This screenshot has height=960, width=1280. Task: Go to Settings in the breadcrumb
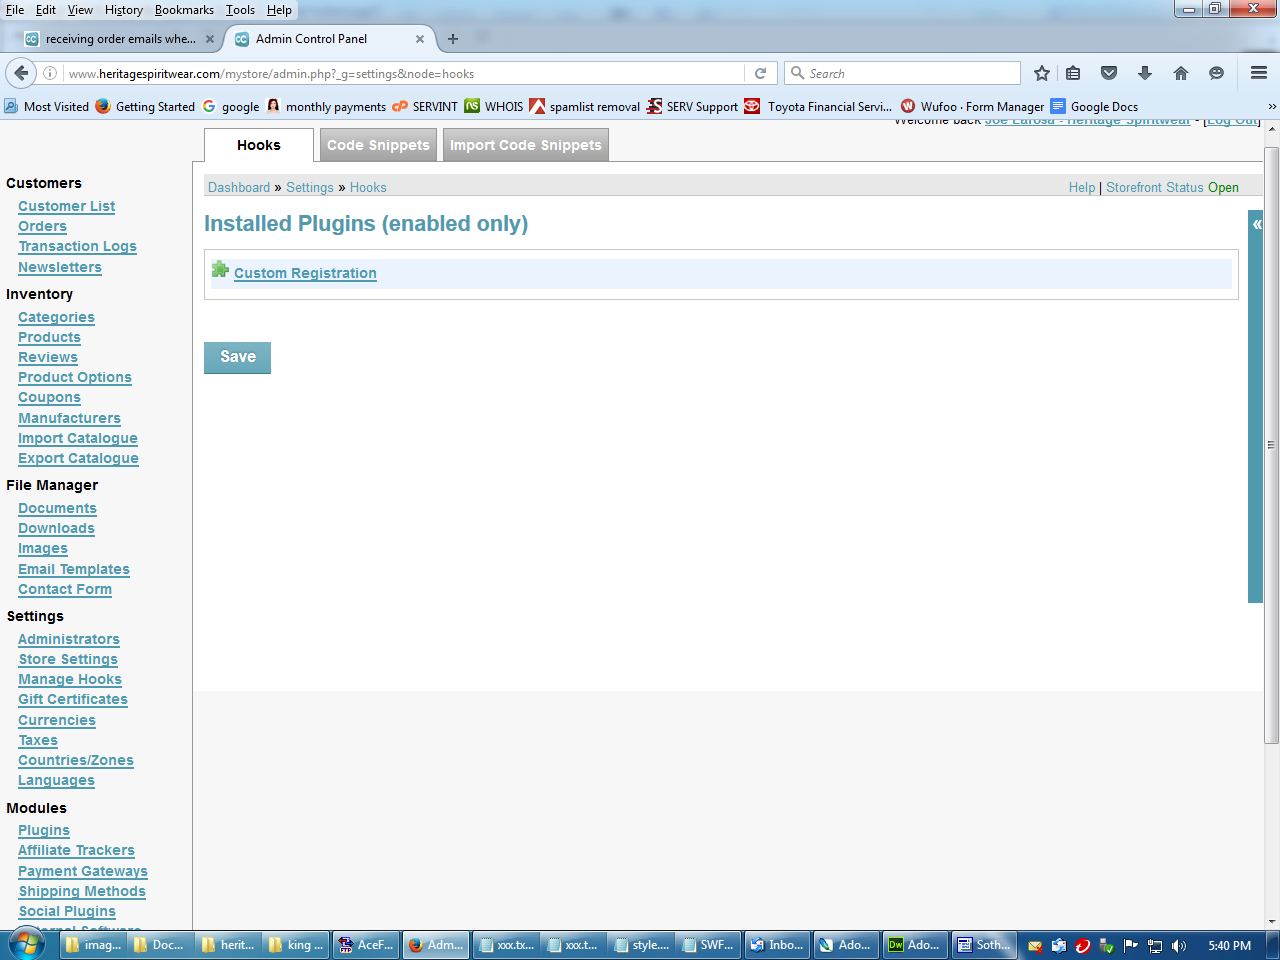(x=310, y=187)
